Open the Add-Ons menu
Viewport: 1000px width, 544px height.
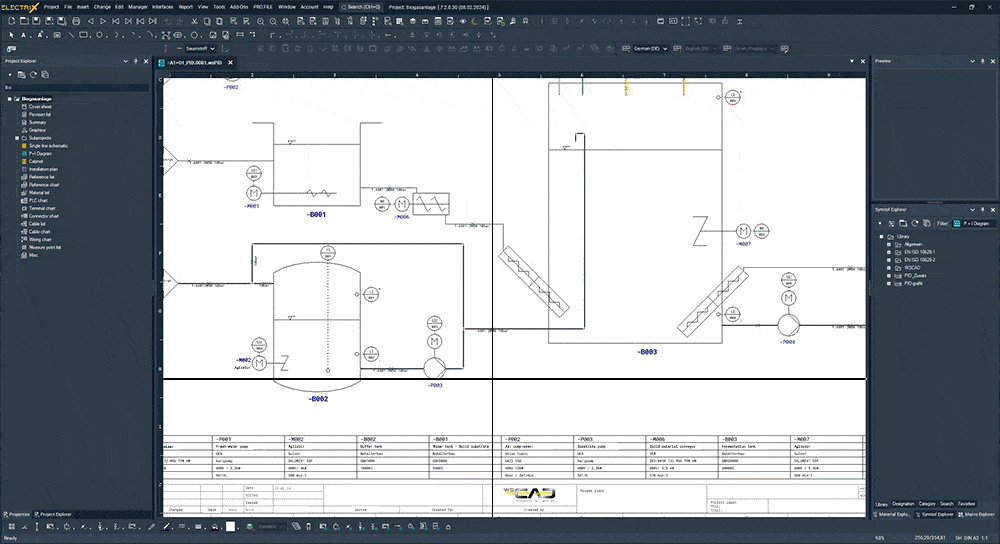pos(239,7)
